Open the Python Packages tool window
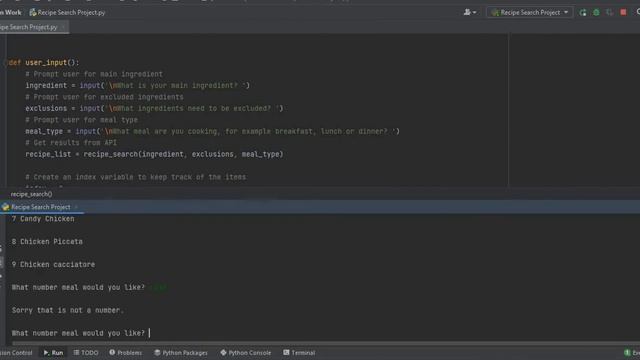The height and width of the screenshot is (360, 640). coord(181,353)
